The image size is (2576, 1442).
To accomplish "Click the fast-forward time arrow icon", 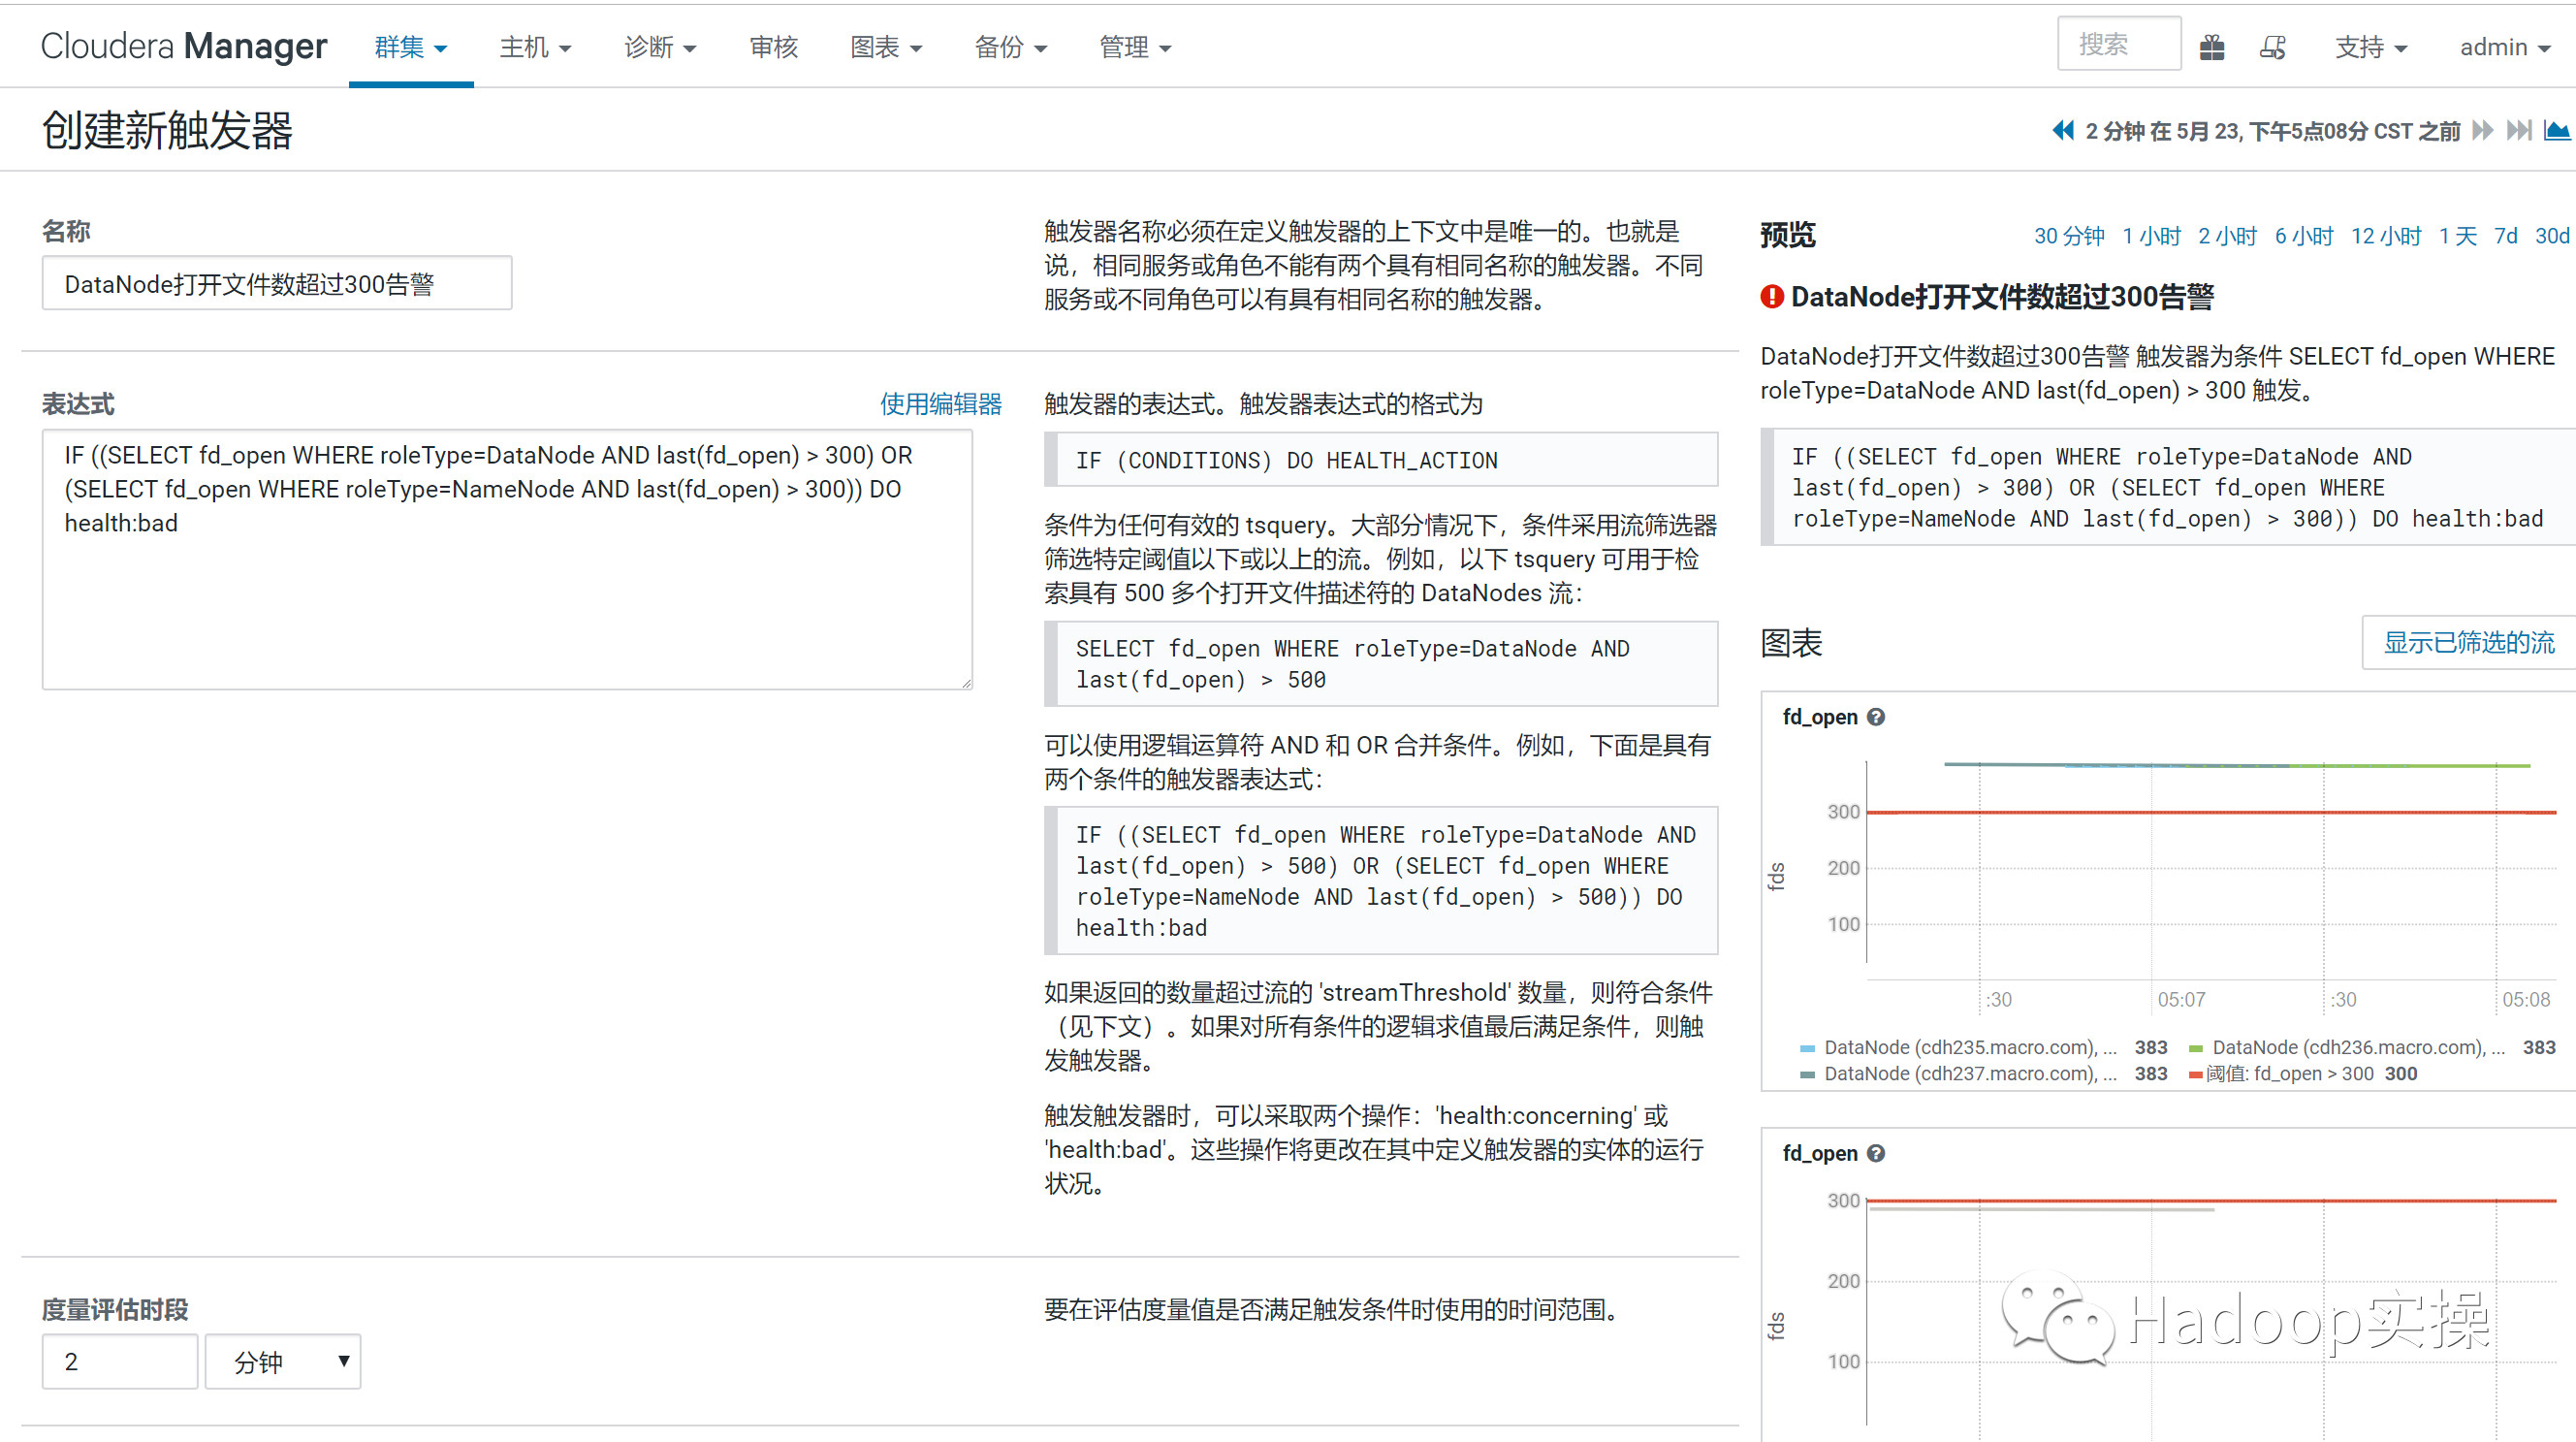I will 2482,130.
